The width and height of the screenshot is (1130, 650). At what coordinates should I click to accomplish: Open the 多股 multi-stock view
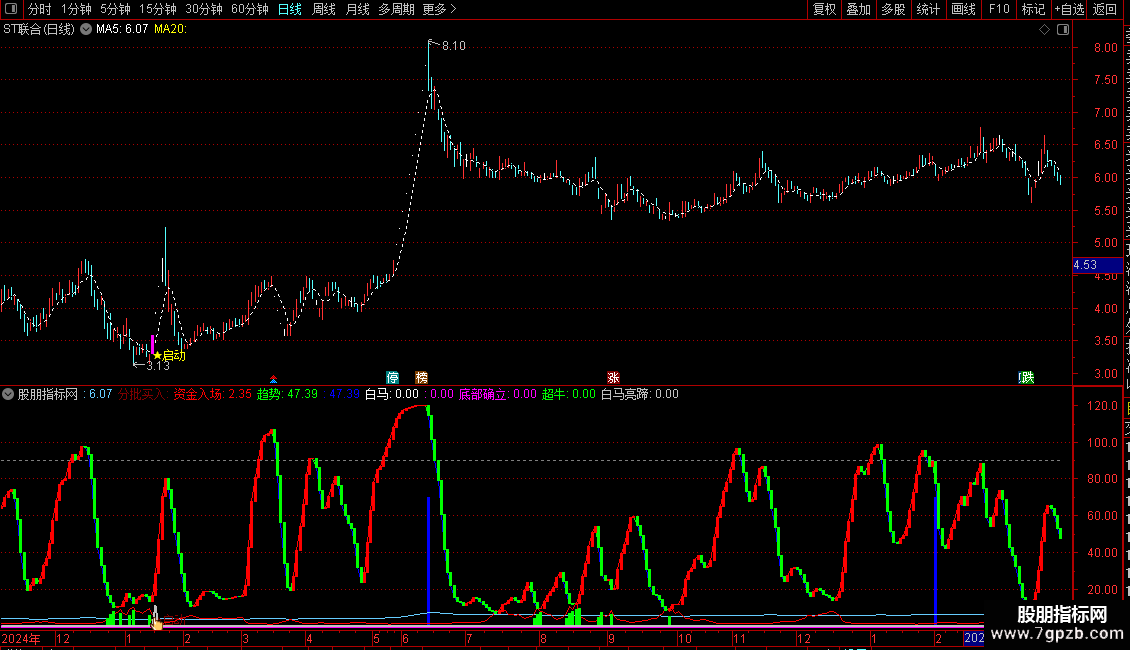[x=893, y=9]
